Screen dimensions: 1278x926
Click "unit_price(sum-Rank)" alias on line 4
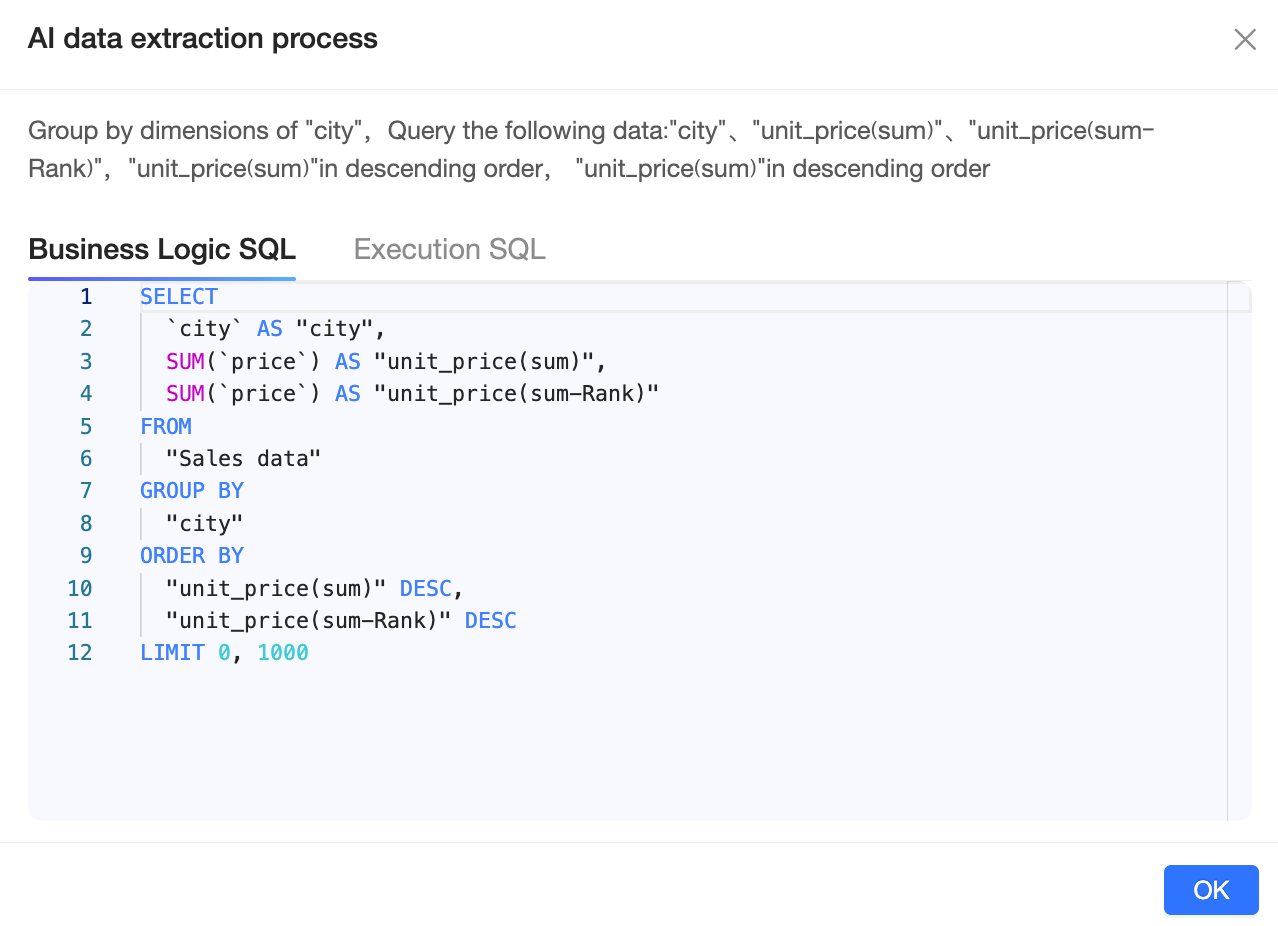[x=516, y=393]
